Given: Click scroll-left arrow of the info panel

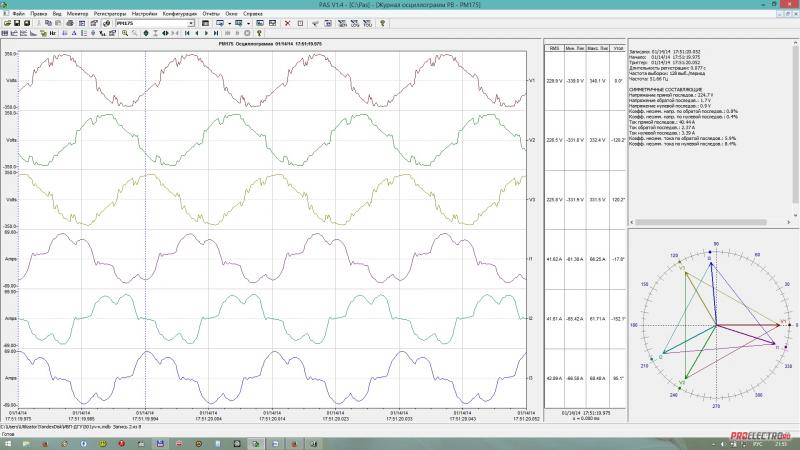Looking at the screenshot, I should point(632,222).
